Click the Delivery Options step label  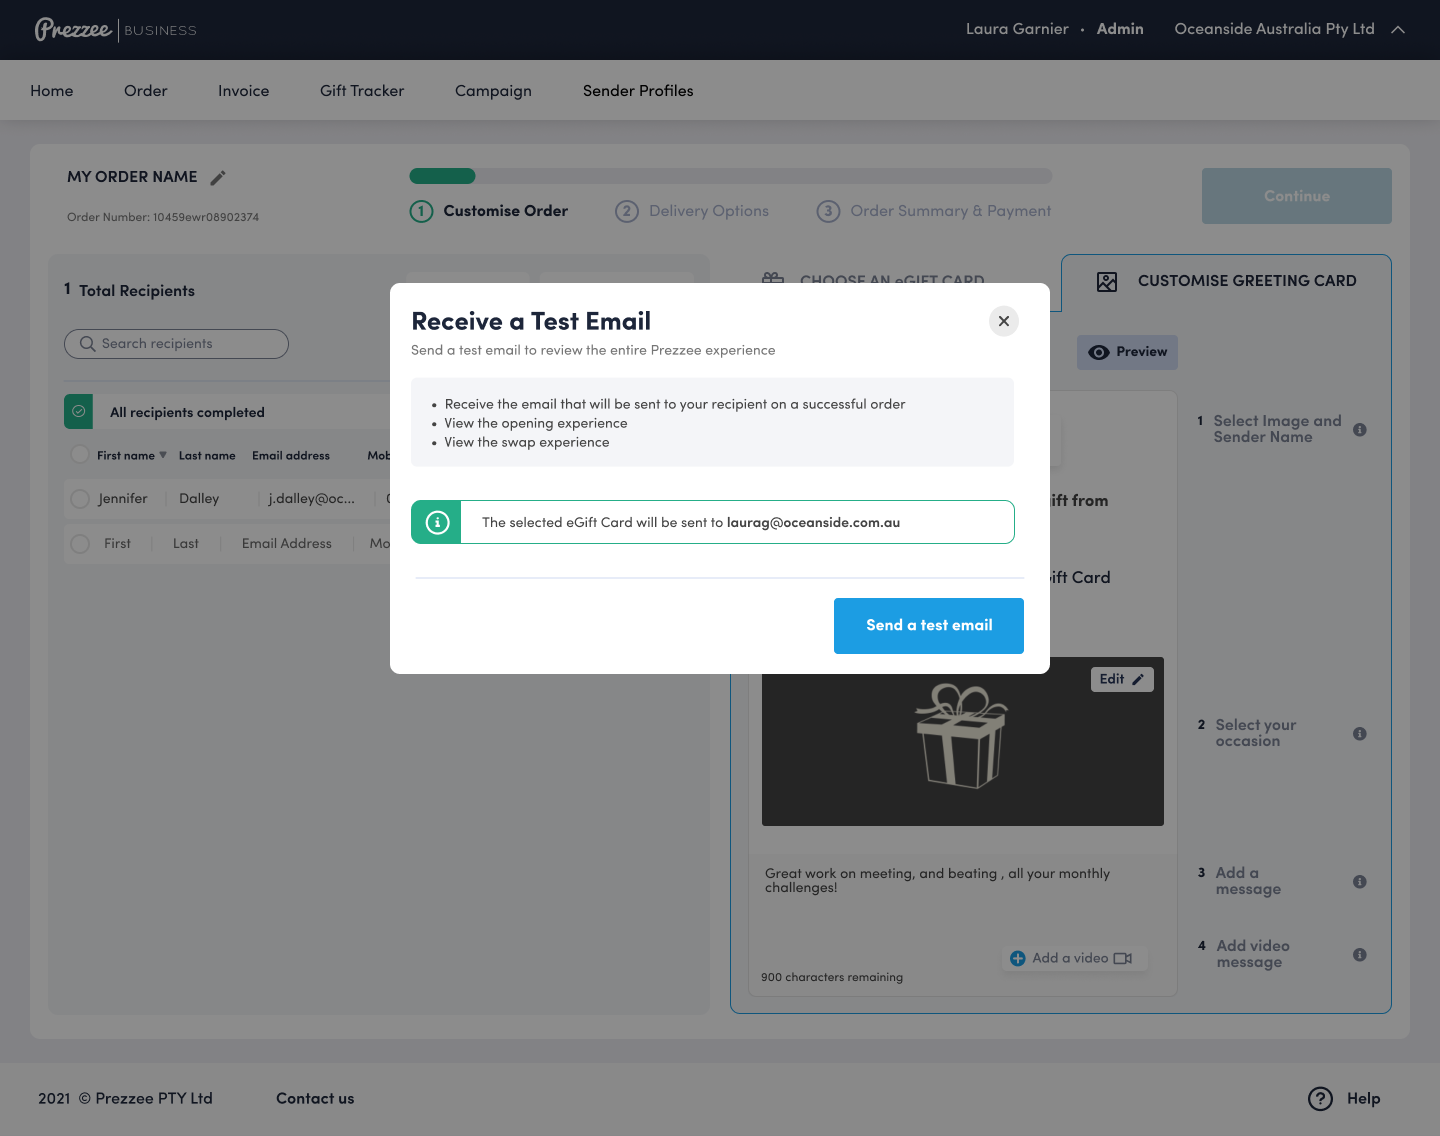click(x=709, y=211)
